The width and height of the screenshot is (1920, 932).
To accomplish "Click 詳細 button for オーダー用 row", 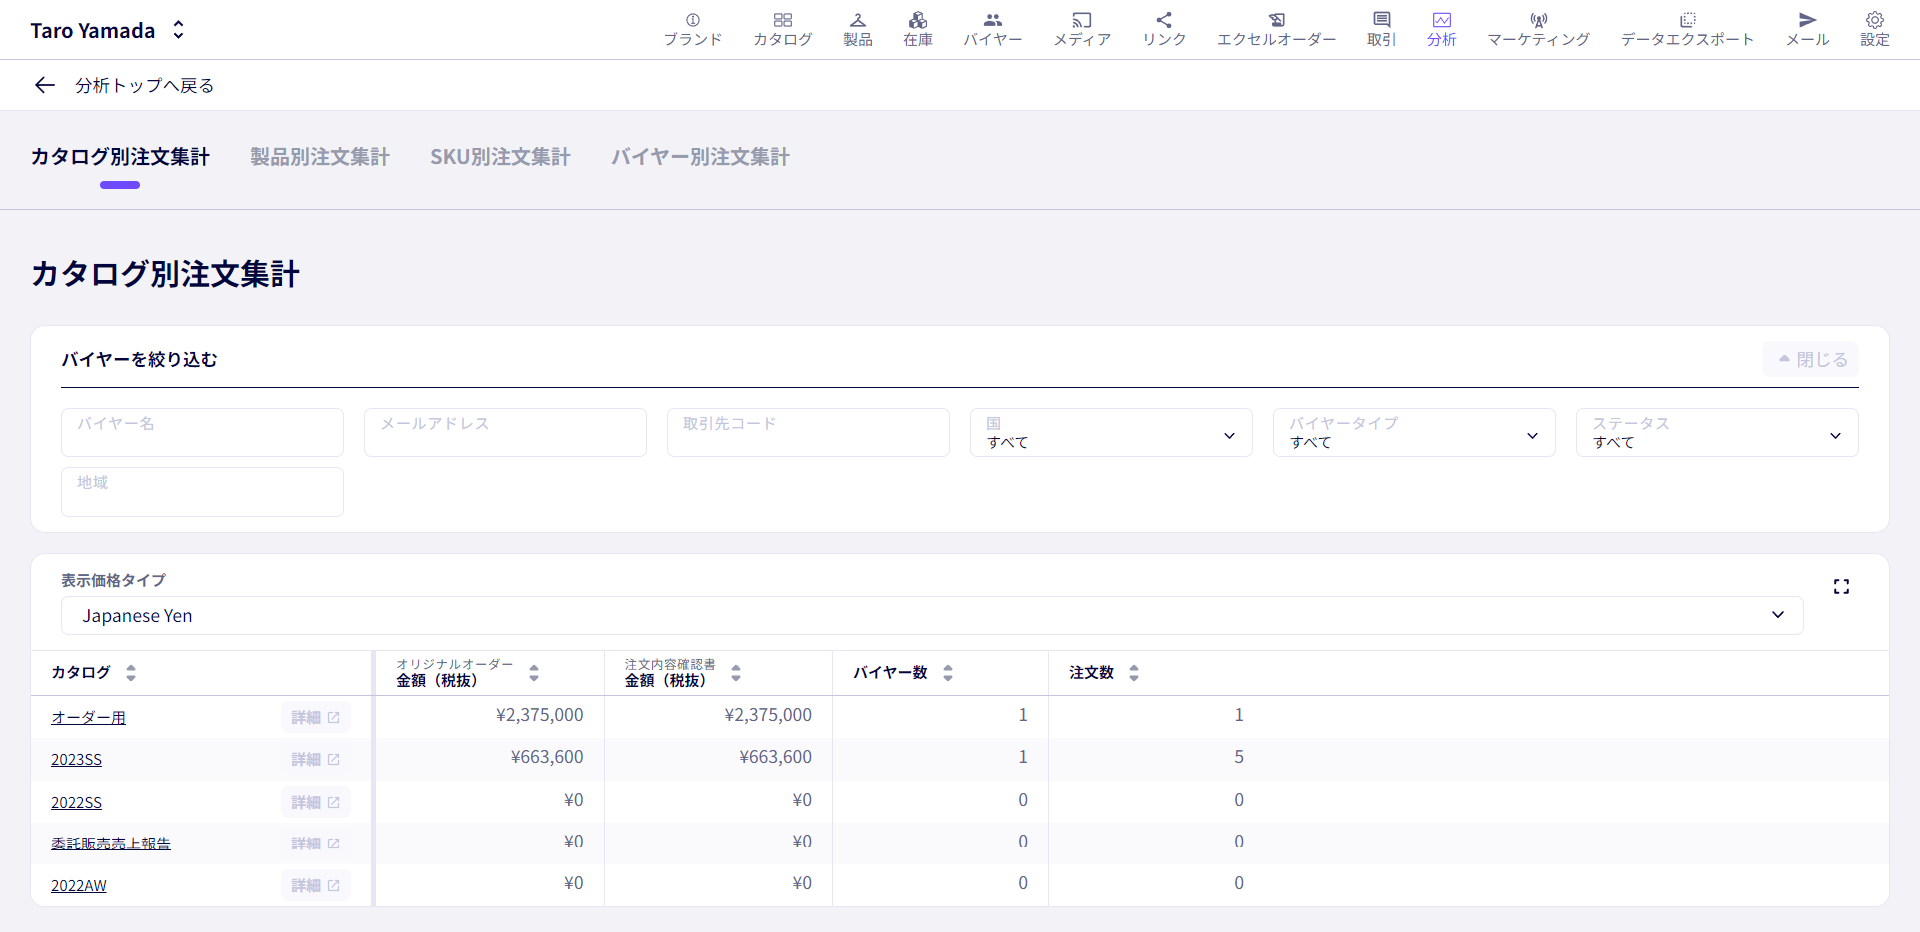I will point(316,717).
